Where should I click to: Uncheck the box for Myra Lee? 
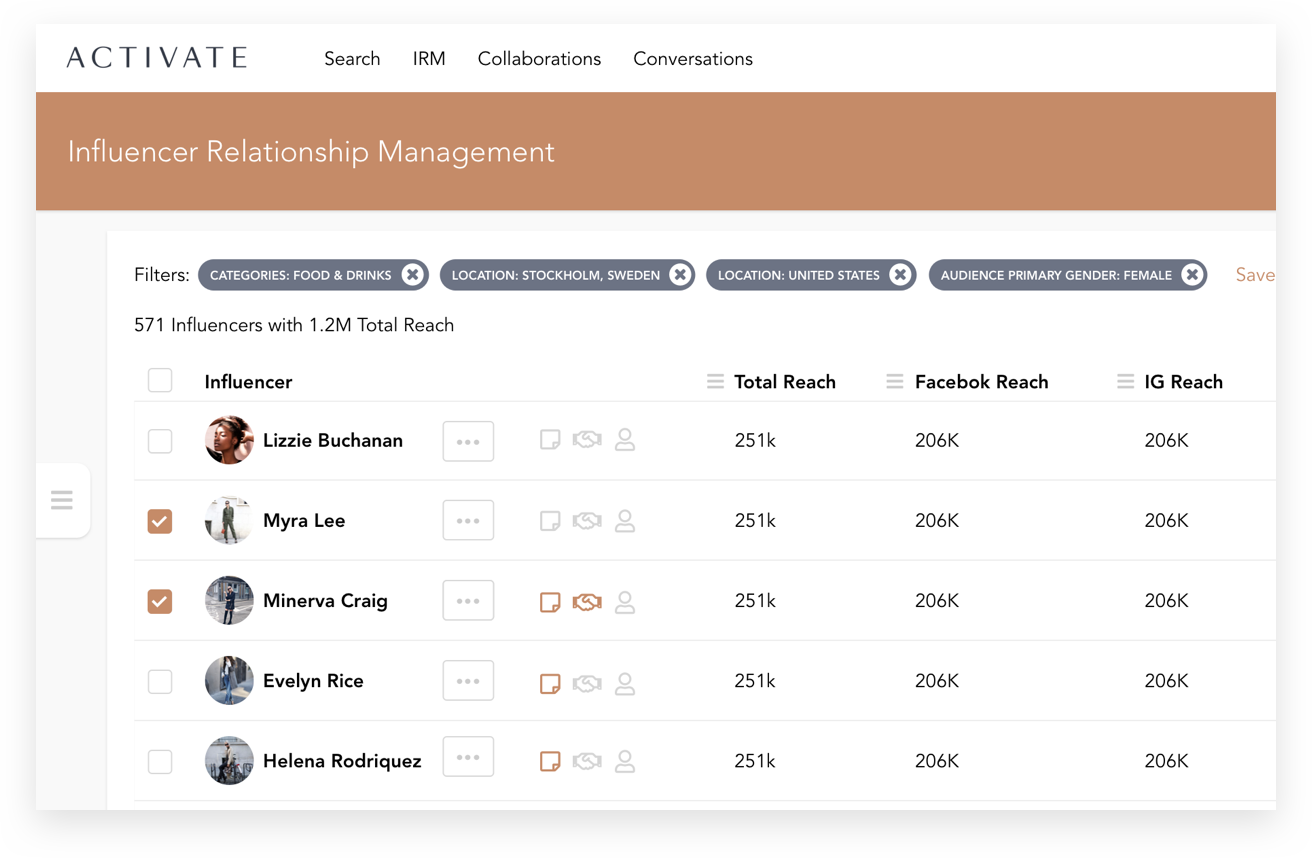click(160, 521)
